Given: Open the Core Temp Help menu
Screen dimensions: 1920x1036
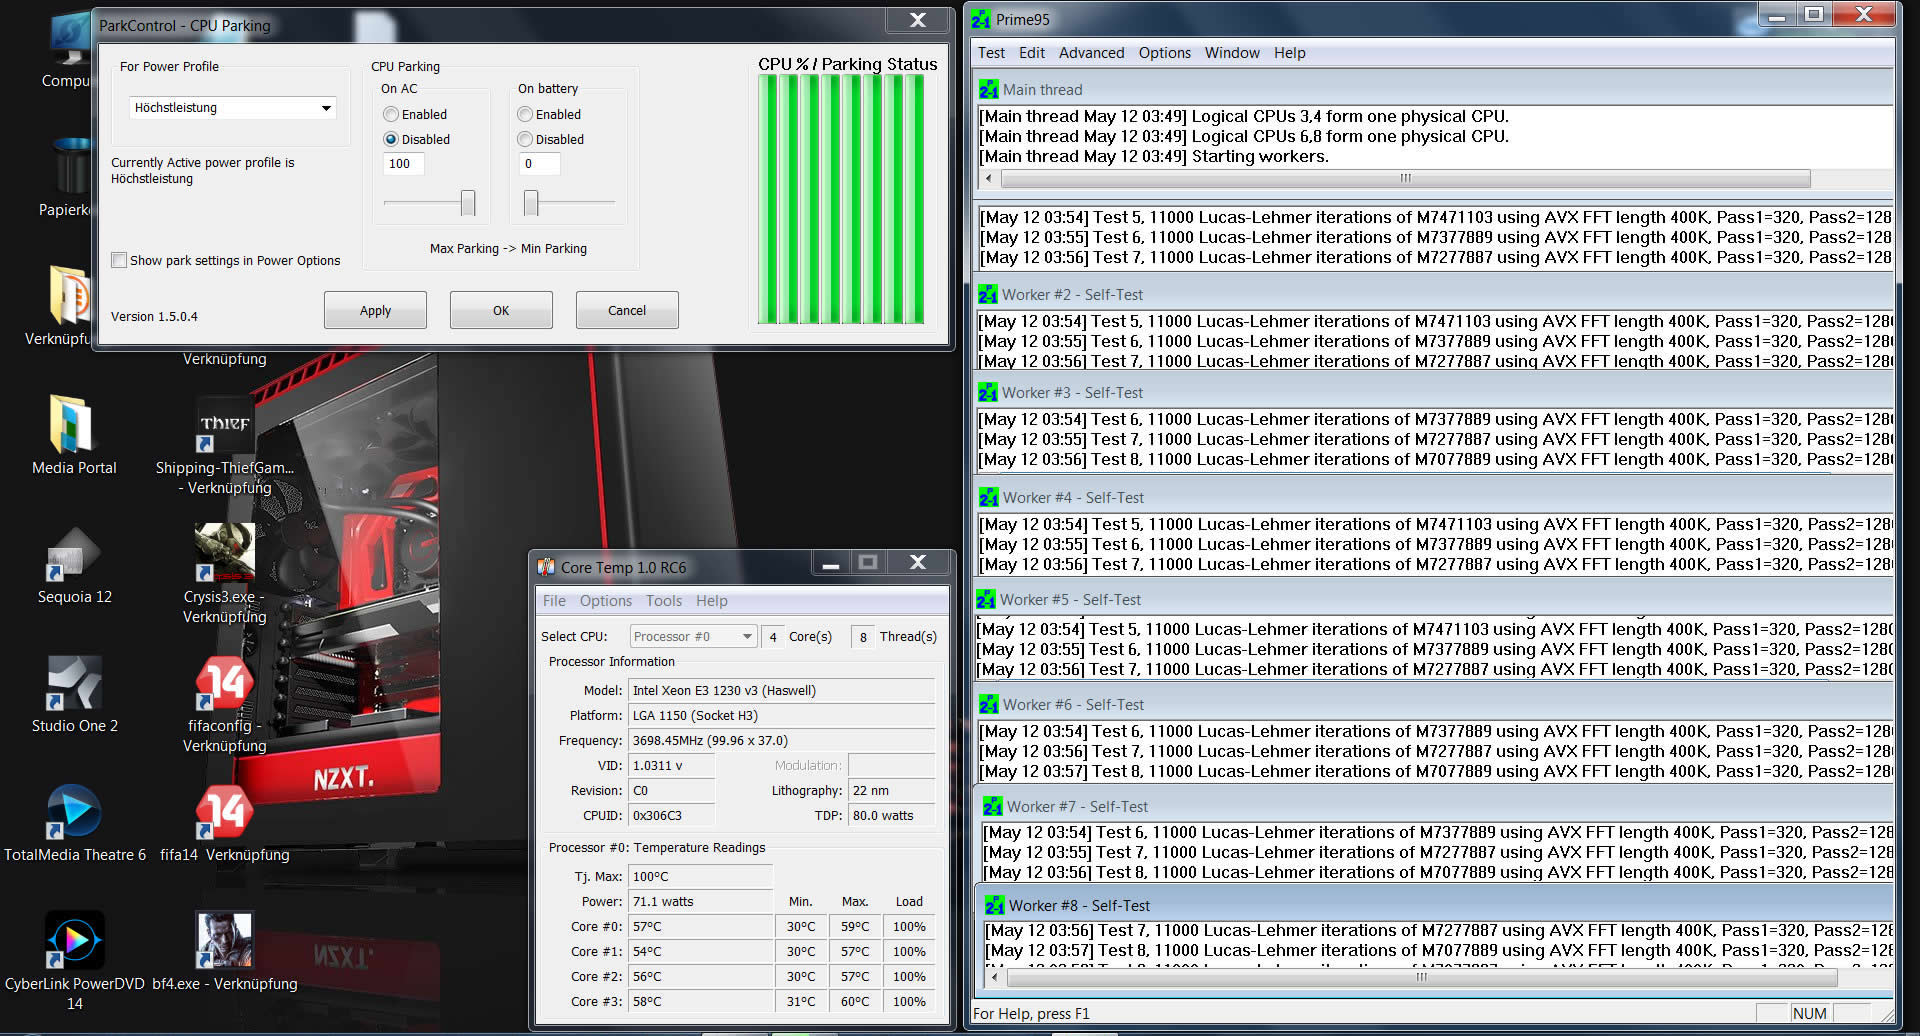Looking at the screenshot, I should pyautogui.click(x=712, y=601).
